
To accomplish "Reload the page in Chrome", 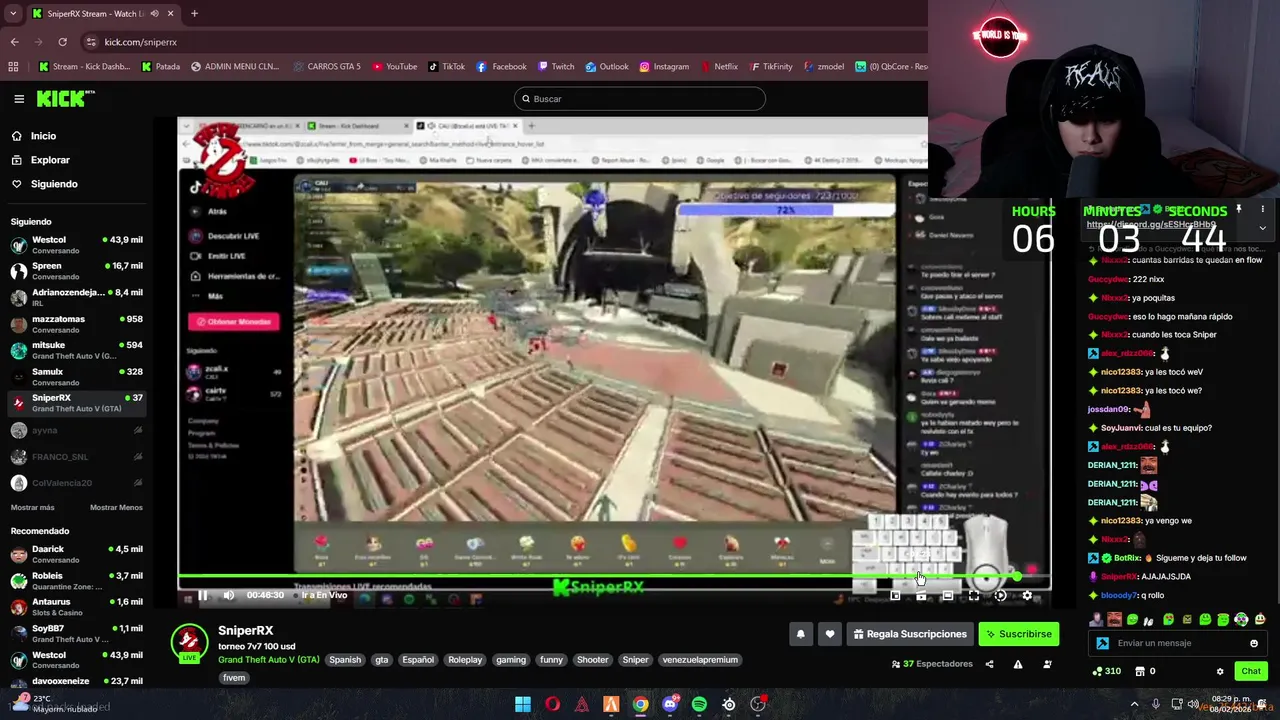I will pyautogui.click(x=62, y=42).
